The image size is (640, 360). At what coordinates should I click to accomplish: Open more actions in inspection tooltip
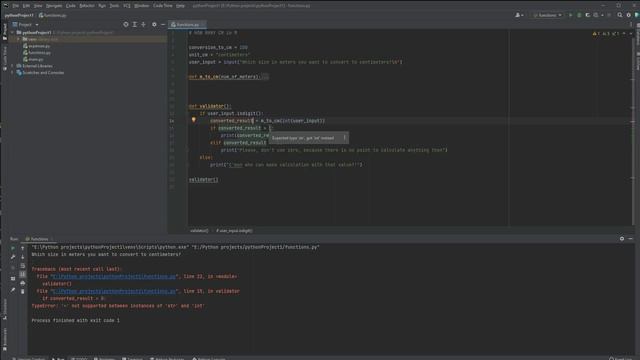point(344,138)
